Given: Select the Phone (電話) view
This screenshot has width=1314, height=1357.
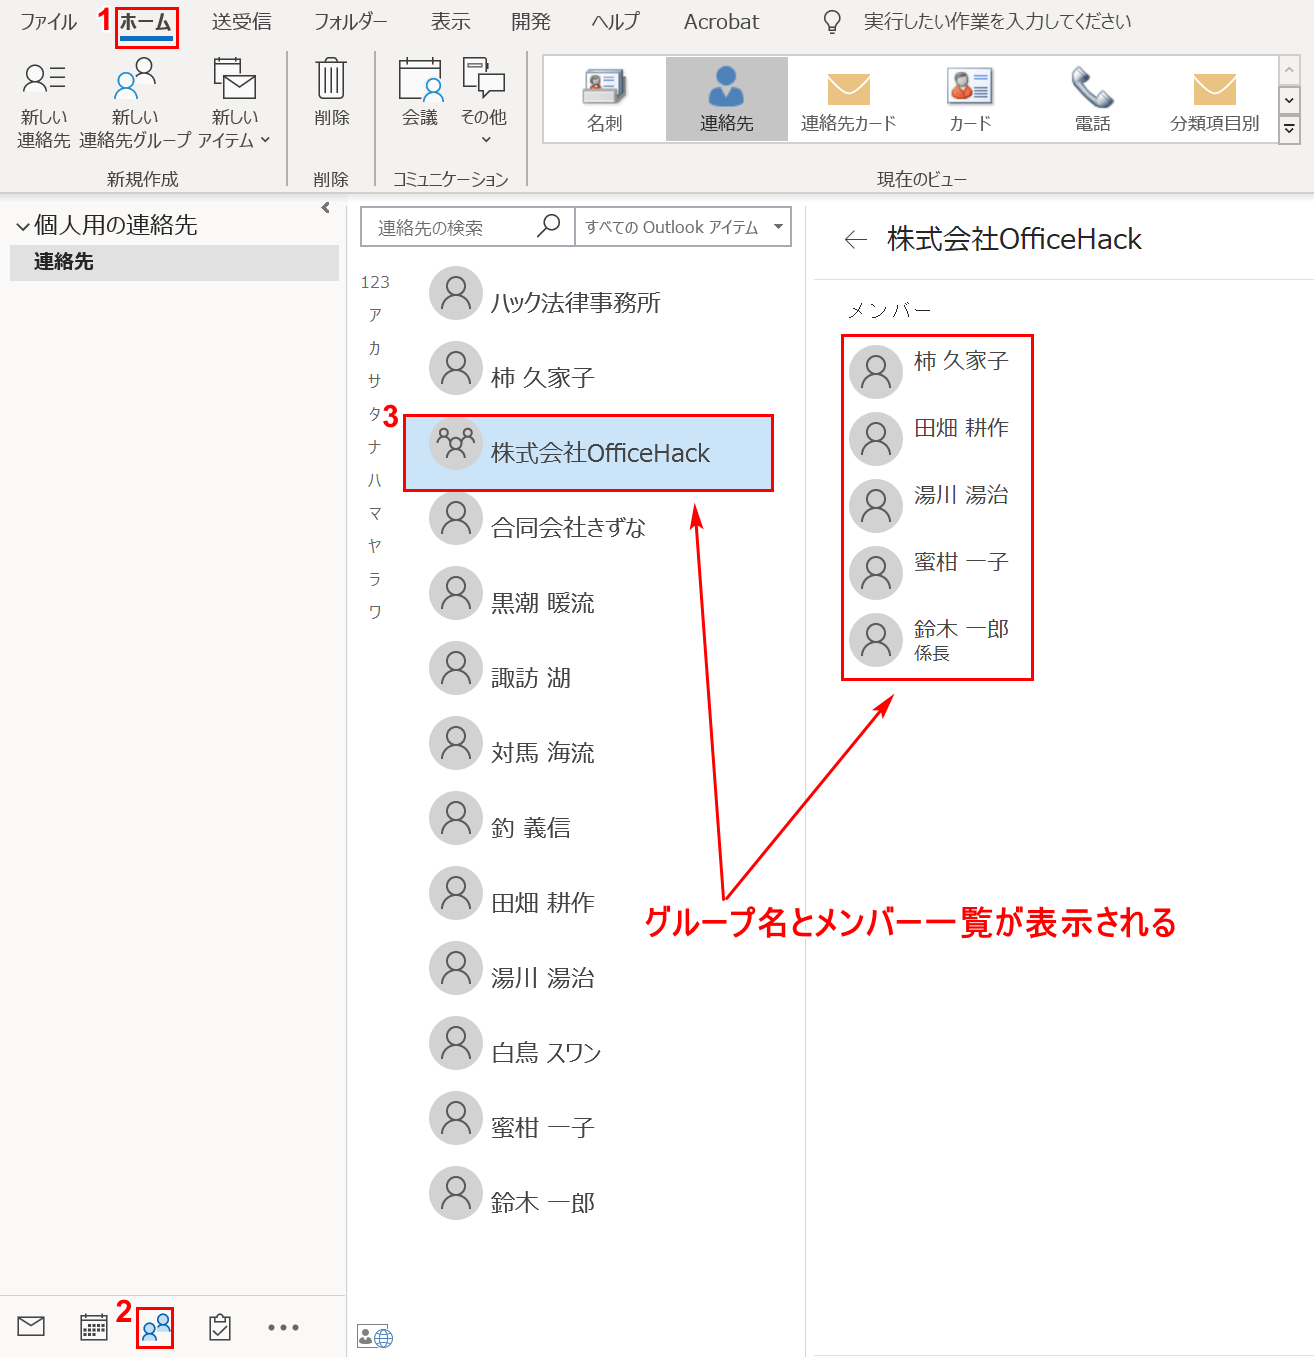Looking at the screenshot, I should coord(1092,99).
